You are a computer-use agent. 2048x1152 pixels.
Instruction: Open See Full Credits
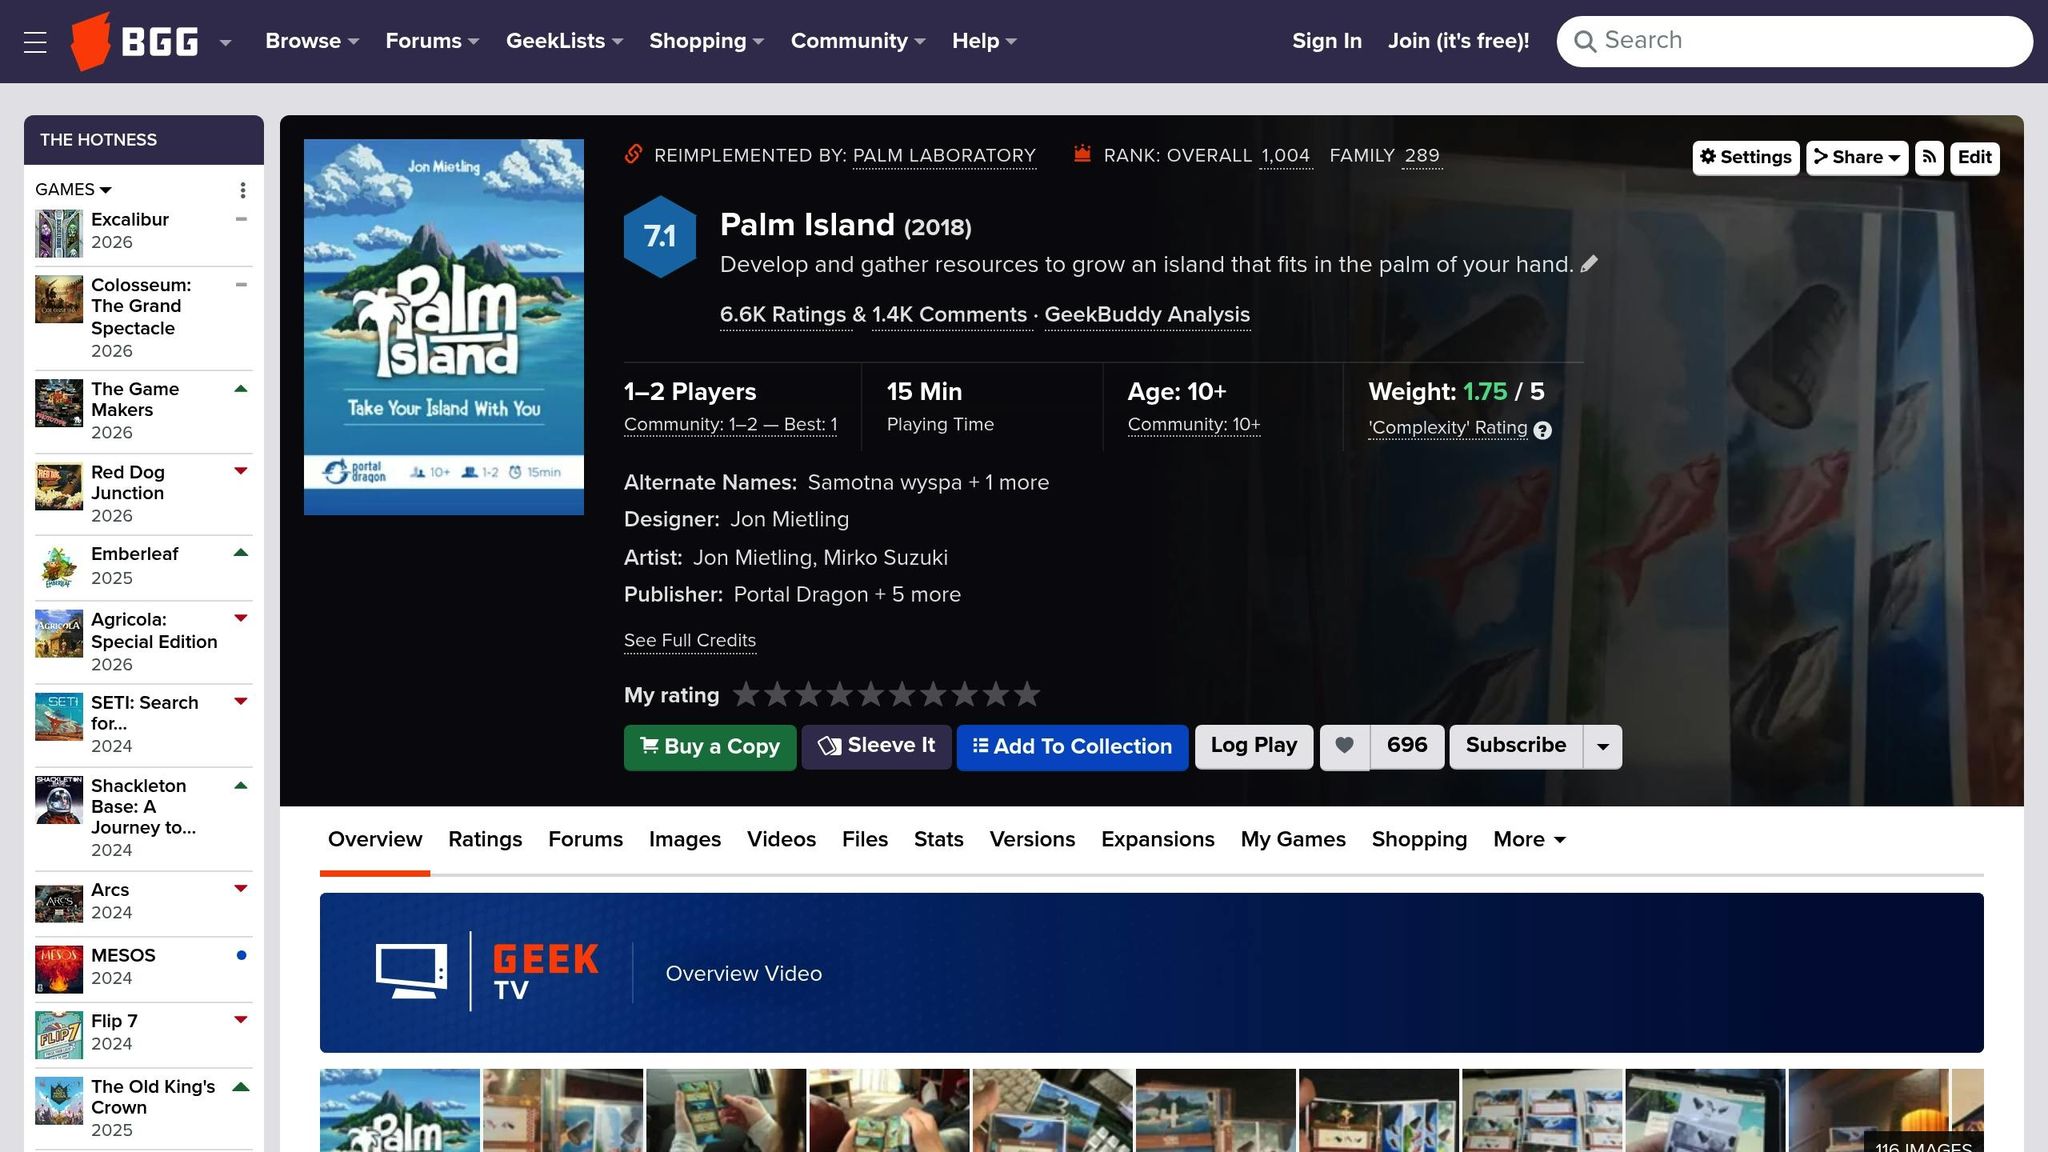pos(690,641)
